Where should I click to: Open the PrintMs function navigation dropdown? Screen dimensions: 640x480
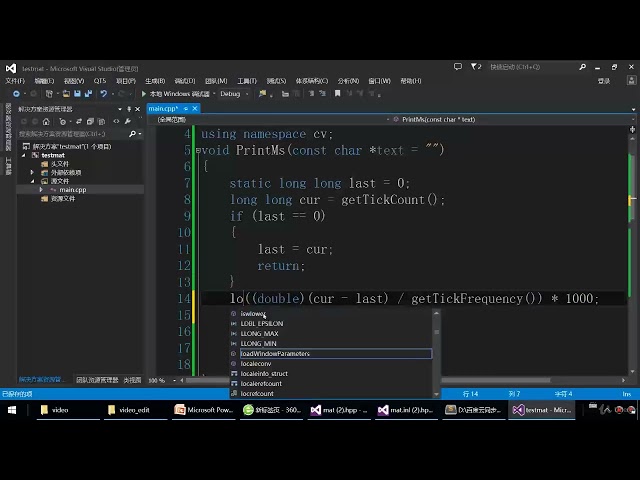[518, 119]
